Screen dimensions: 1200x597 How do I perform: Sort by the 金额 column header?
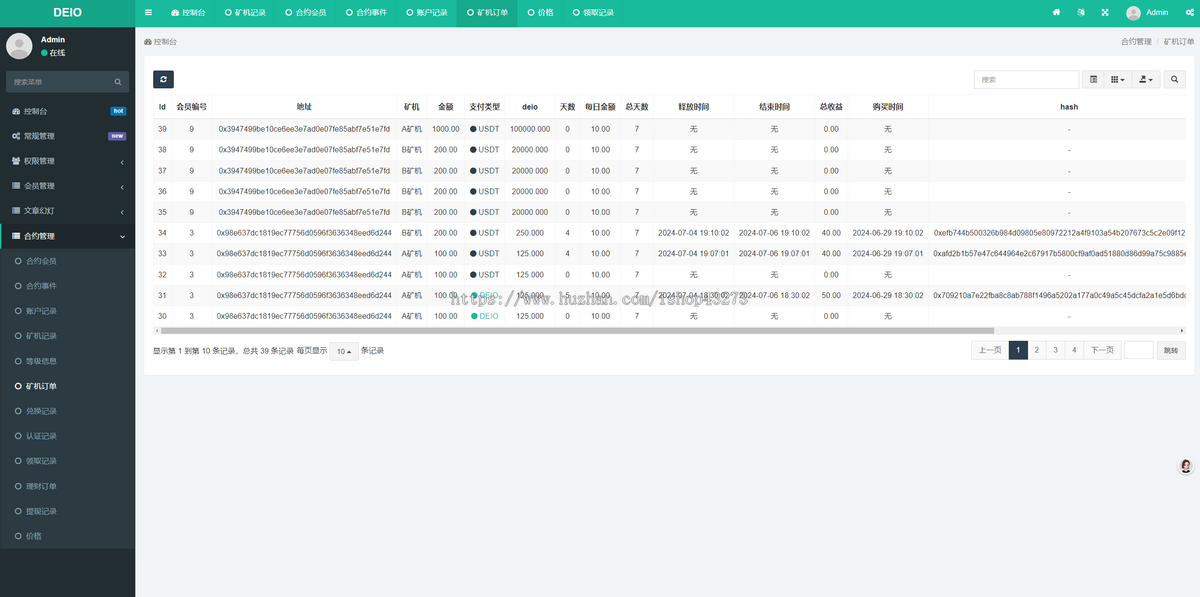tap(445, 106)
